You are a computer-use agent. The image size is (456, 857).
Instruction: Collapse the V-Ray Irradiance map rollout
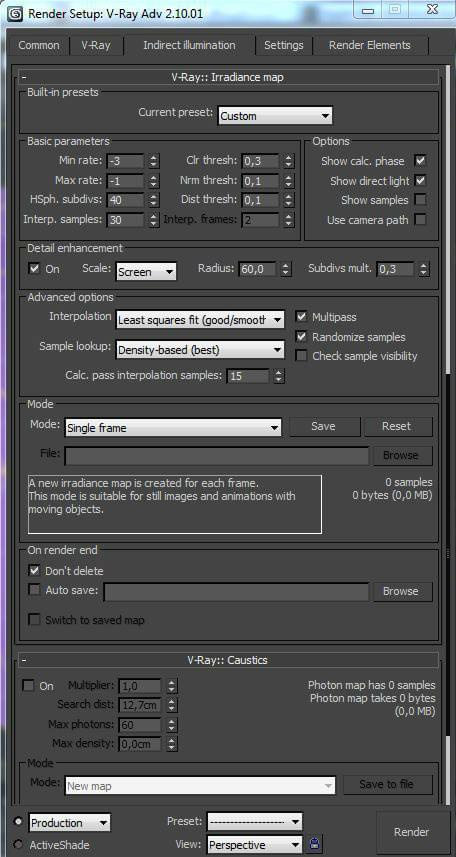(25, 78)
